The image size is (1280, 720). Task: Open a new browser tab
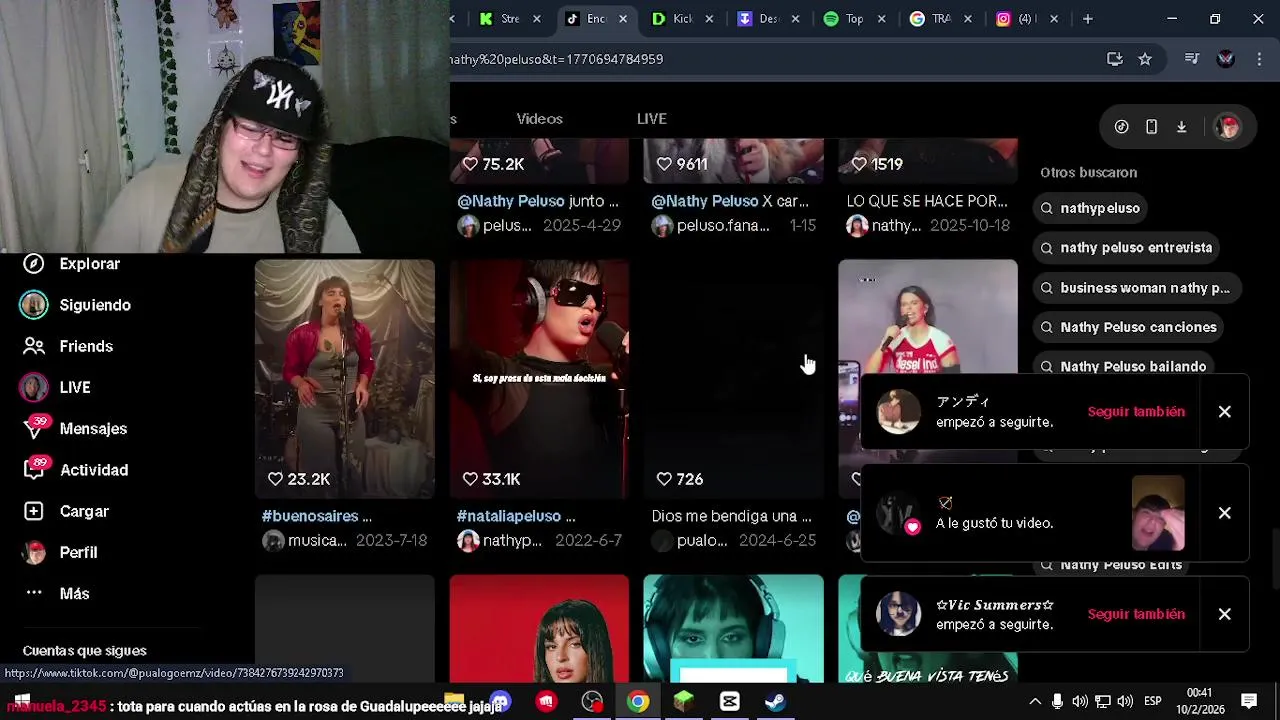tap(1087, 19)
